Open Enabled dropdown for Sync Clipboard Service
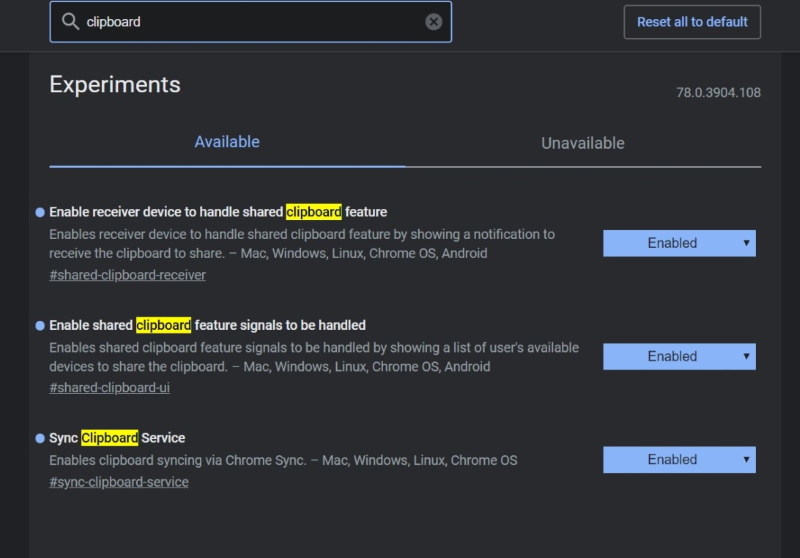 tap(679, 460)
